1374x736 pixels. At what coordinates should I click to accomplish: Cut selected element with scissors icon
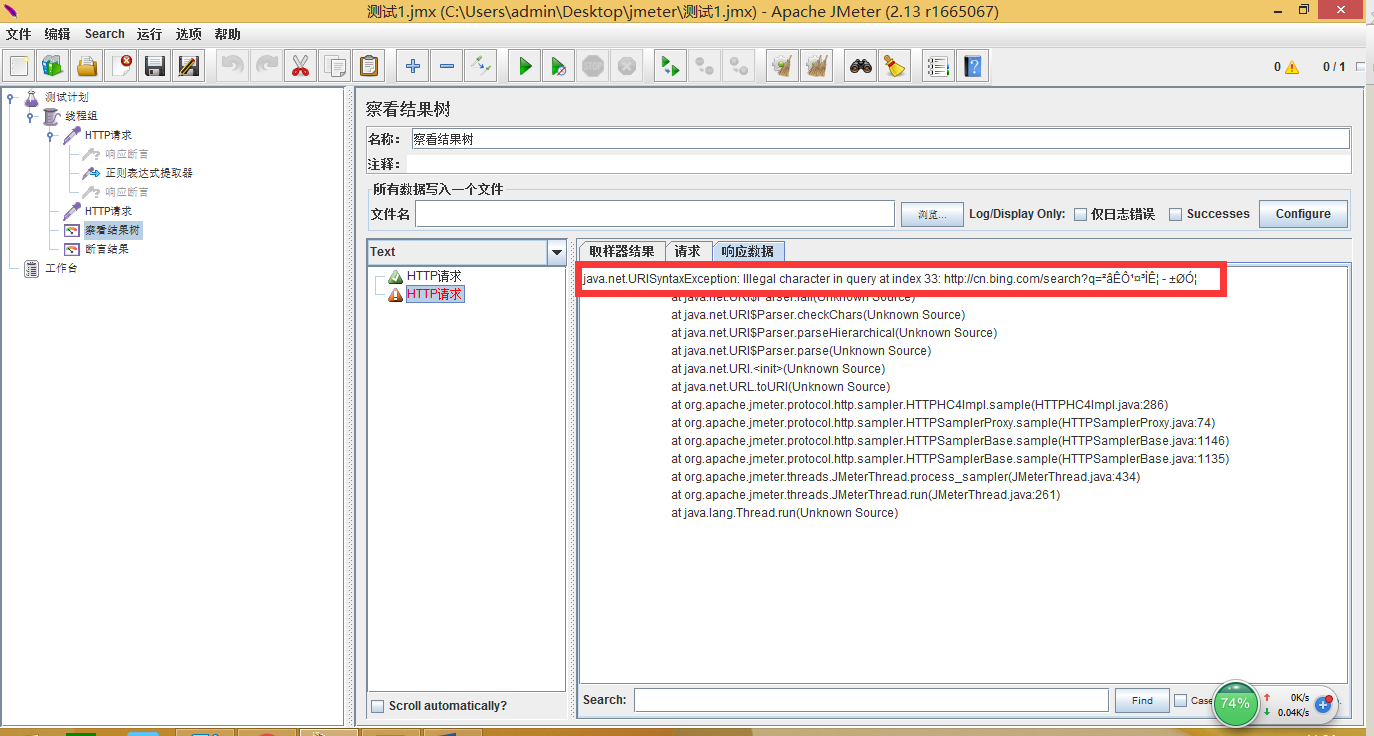click(x=300, y=67)
